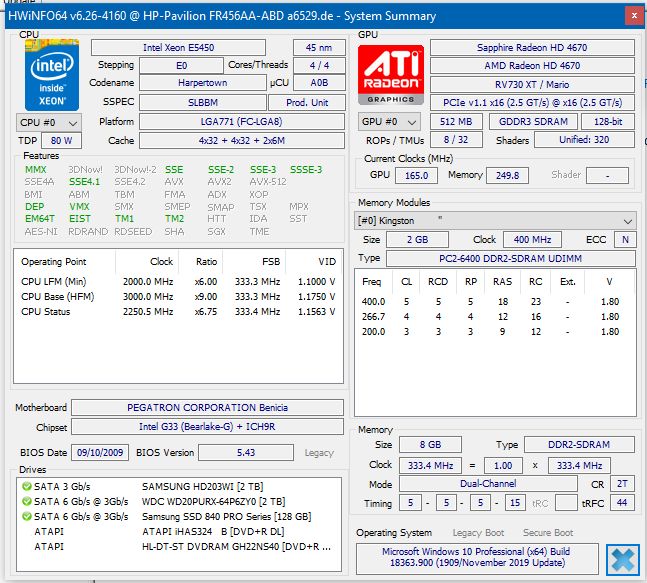Click the SLBBM SSPEC field
Screen dimensions: 647x583
(x=203, y=103)
